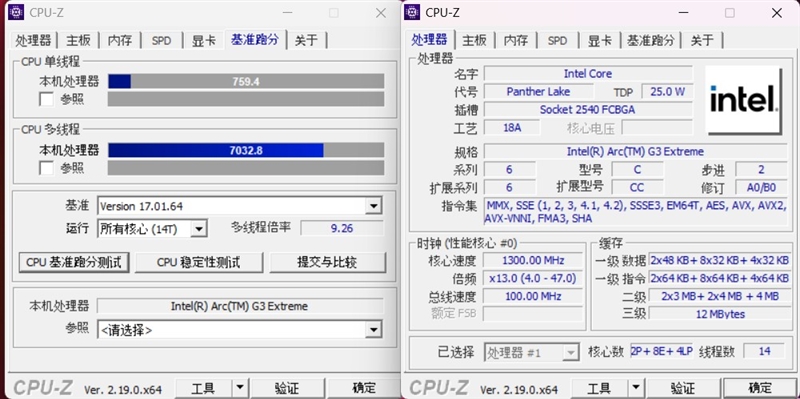Click 扩展型号 value CC
This screenshot has height=399, width=800.
pyautogui.click(x=637, y=187)
